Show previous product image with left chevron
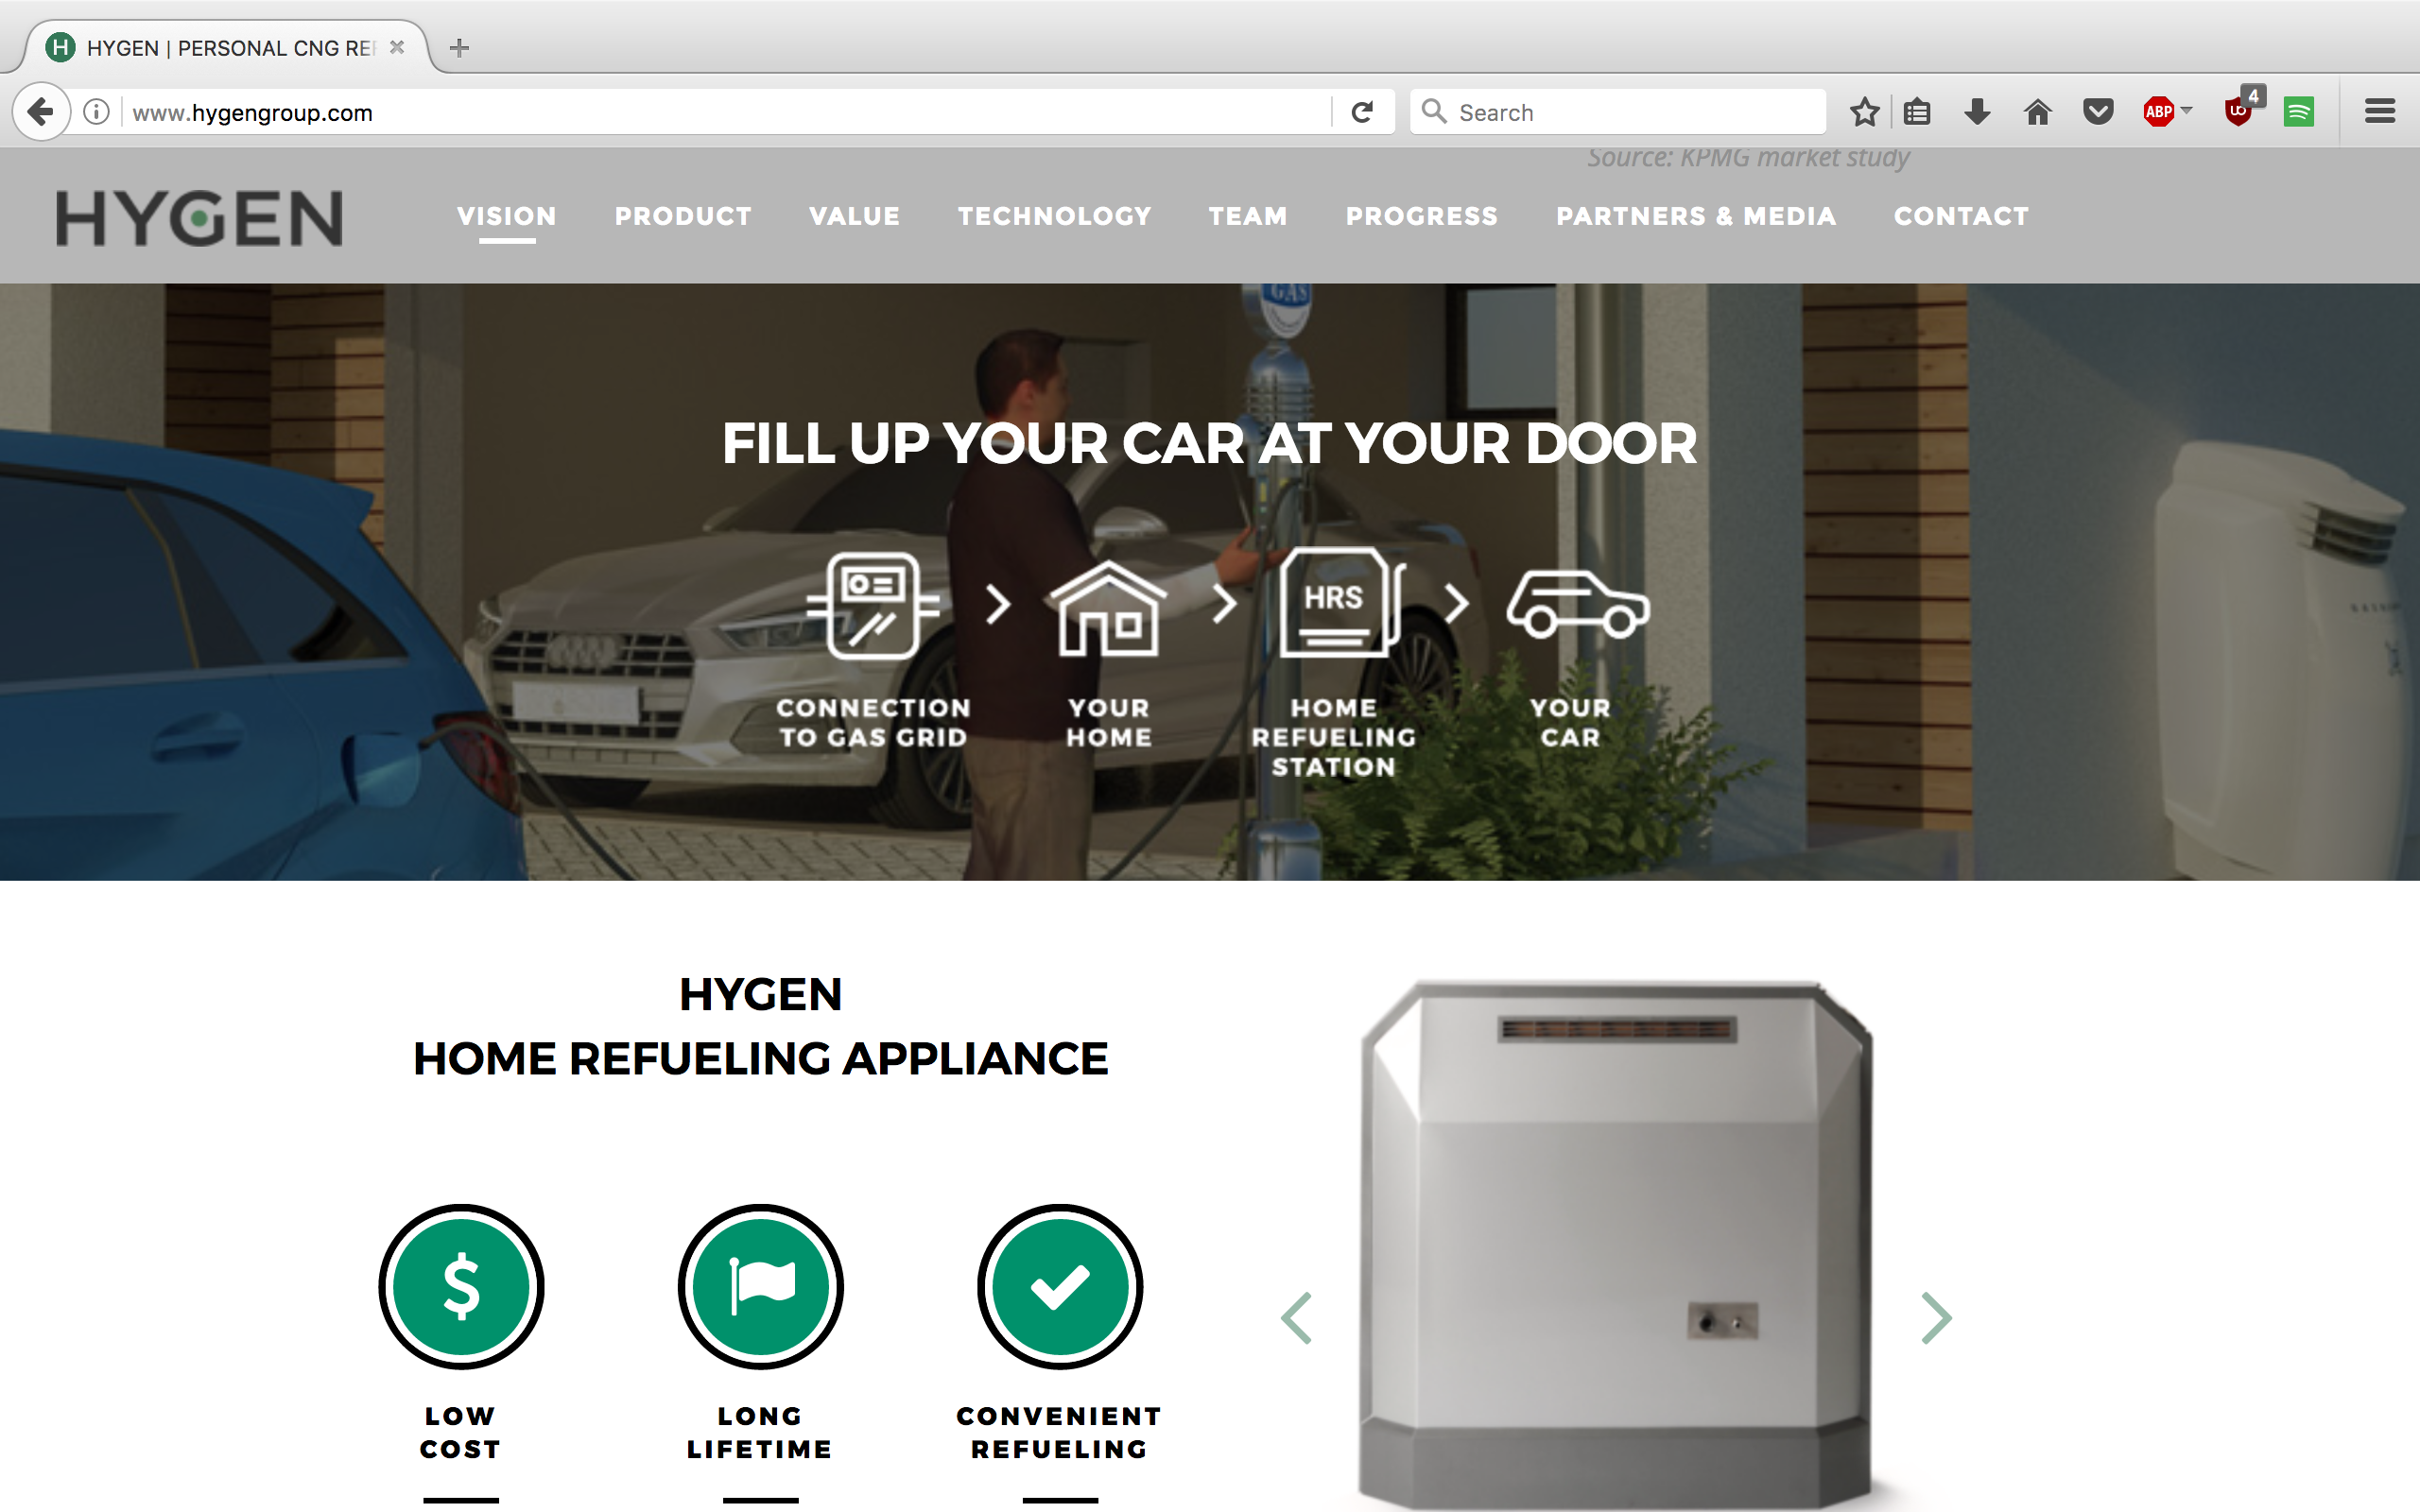Image resolution: width=2420 pixels, height=1512 pixels. (1296, 1318)
